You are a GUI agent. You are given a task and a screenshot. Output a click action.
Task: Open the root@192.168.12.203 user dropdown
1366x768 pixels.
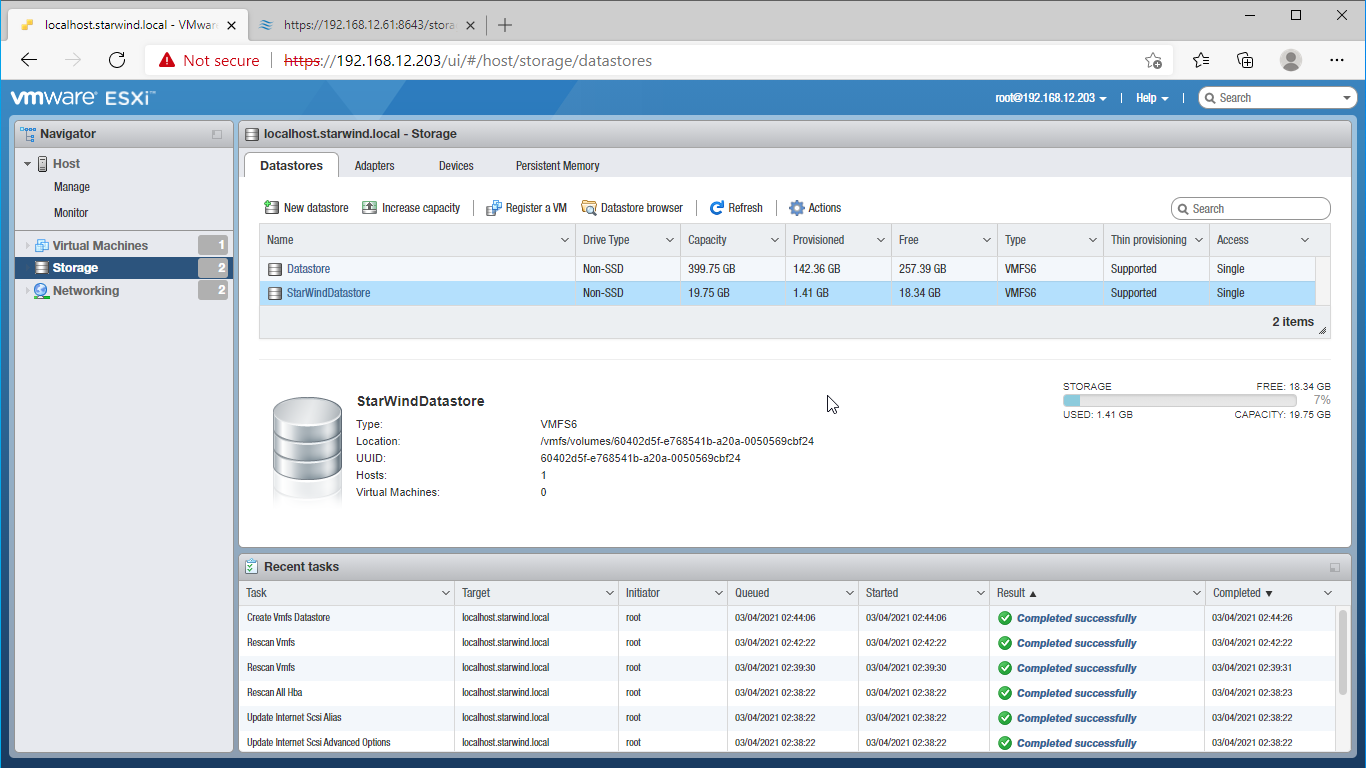[1051, 98]
